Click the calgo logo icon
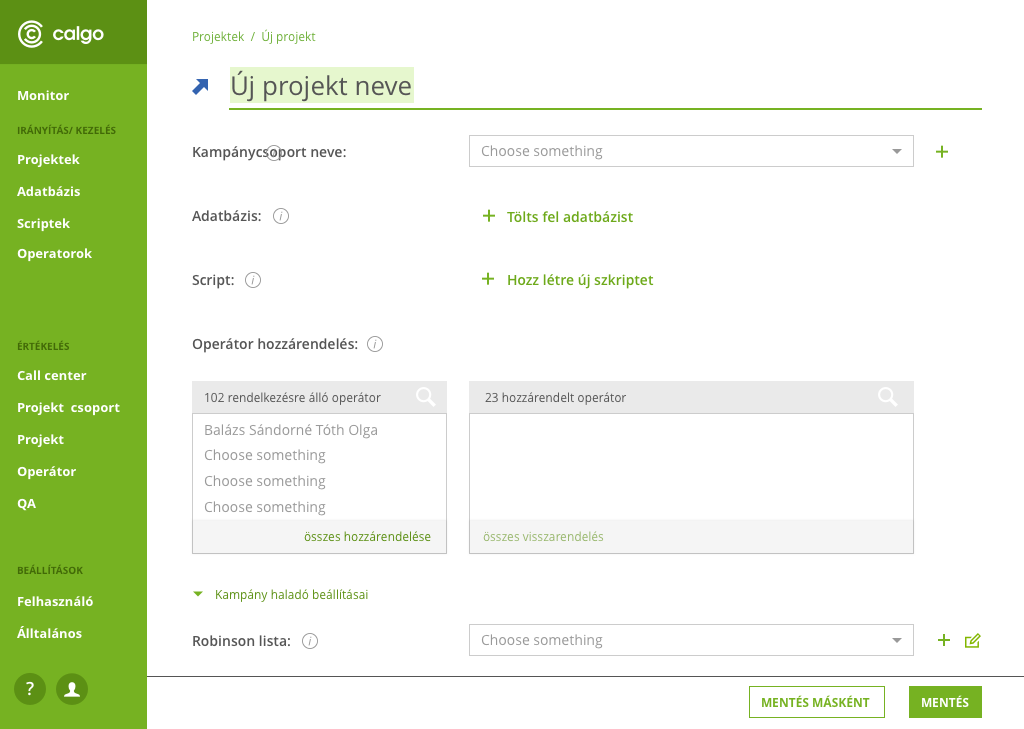1024x729 pixels. point(31,34)
